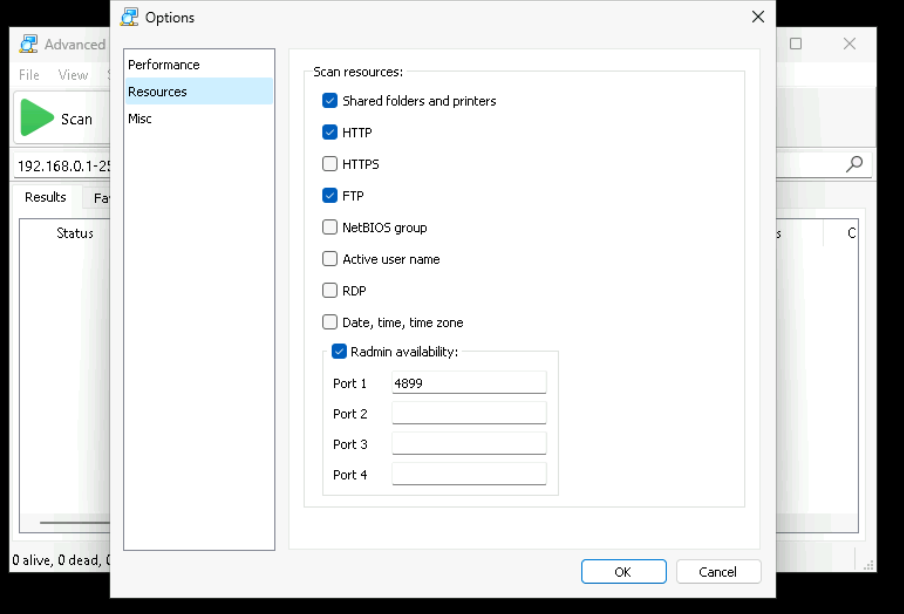Check the Active user name option
Screen dimensions: 904x614
pyautogui.click(x=330, y=259)
